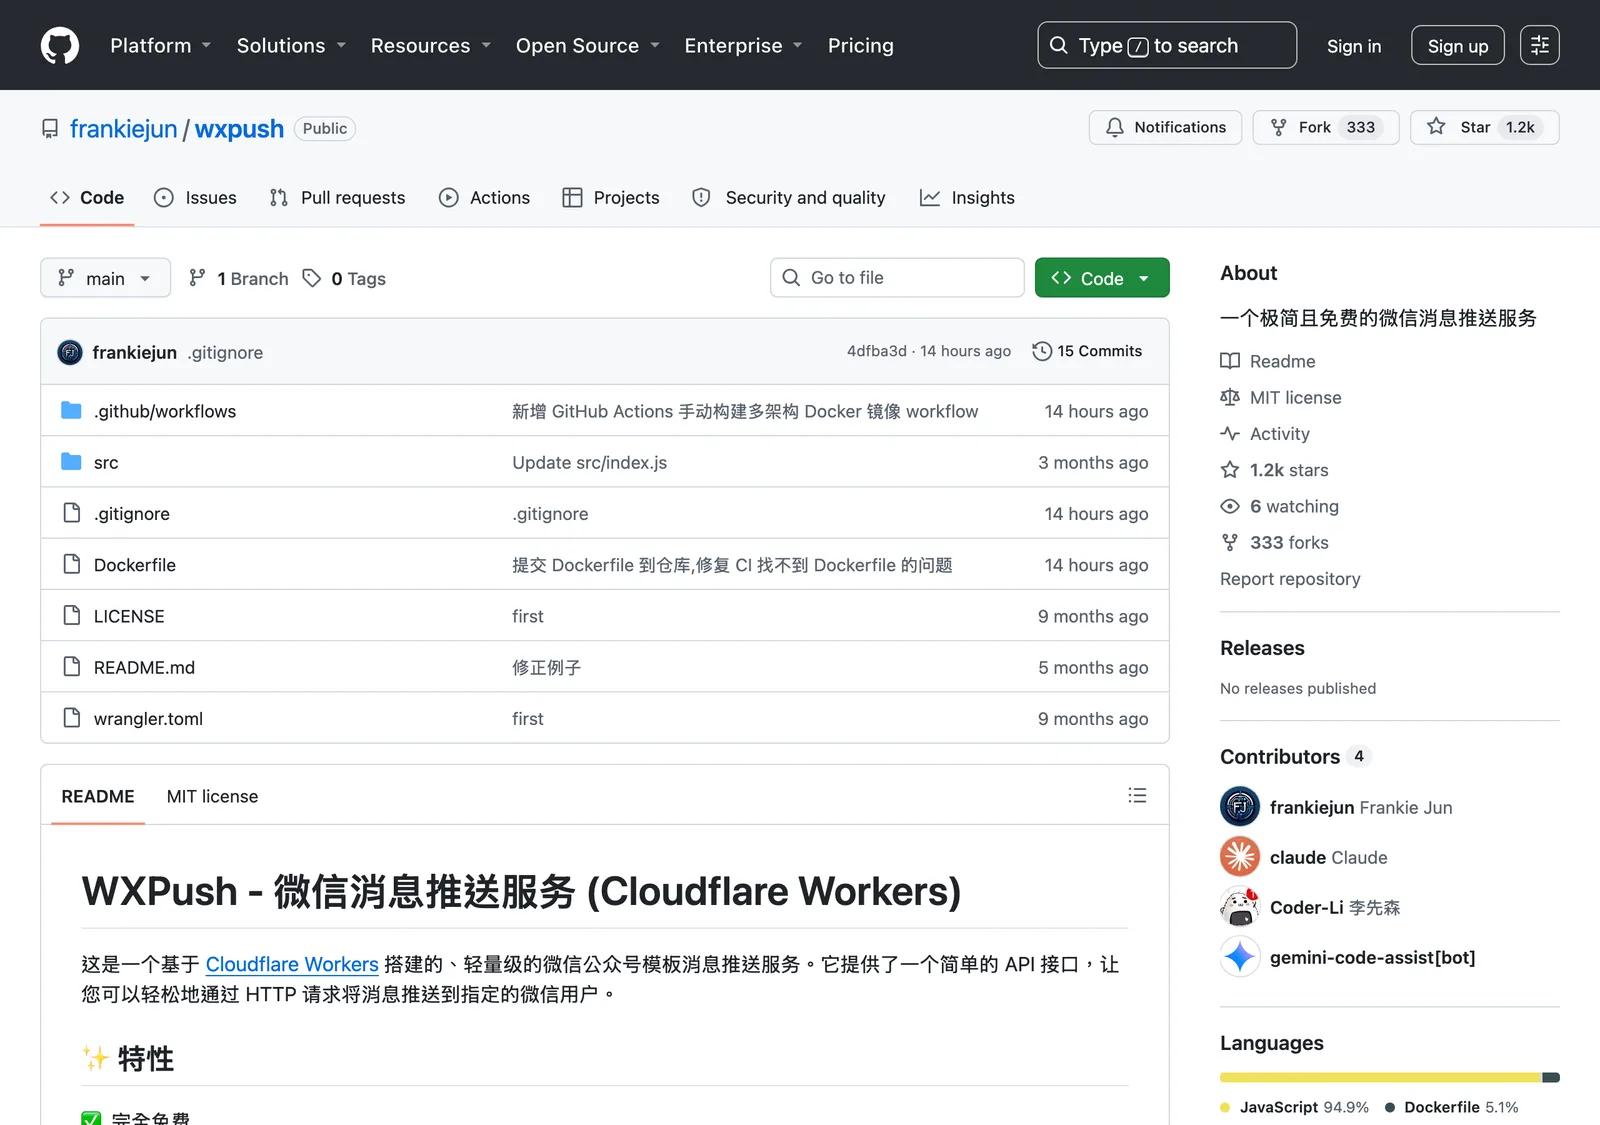Click the Readme book icon in About

click(x=1230, y=361)
